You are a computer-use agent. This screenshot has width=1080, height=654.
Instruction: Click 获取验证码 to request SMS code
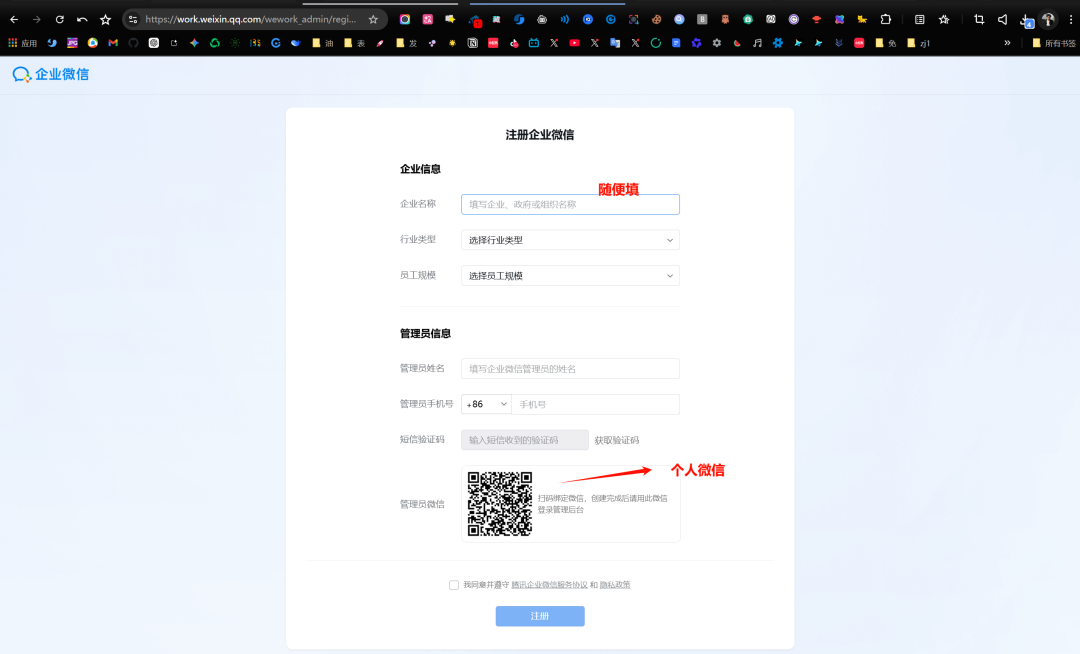click(x=616, y=440)
